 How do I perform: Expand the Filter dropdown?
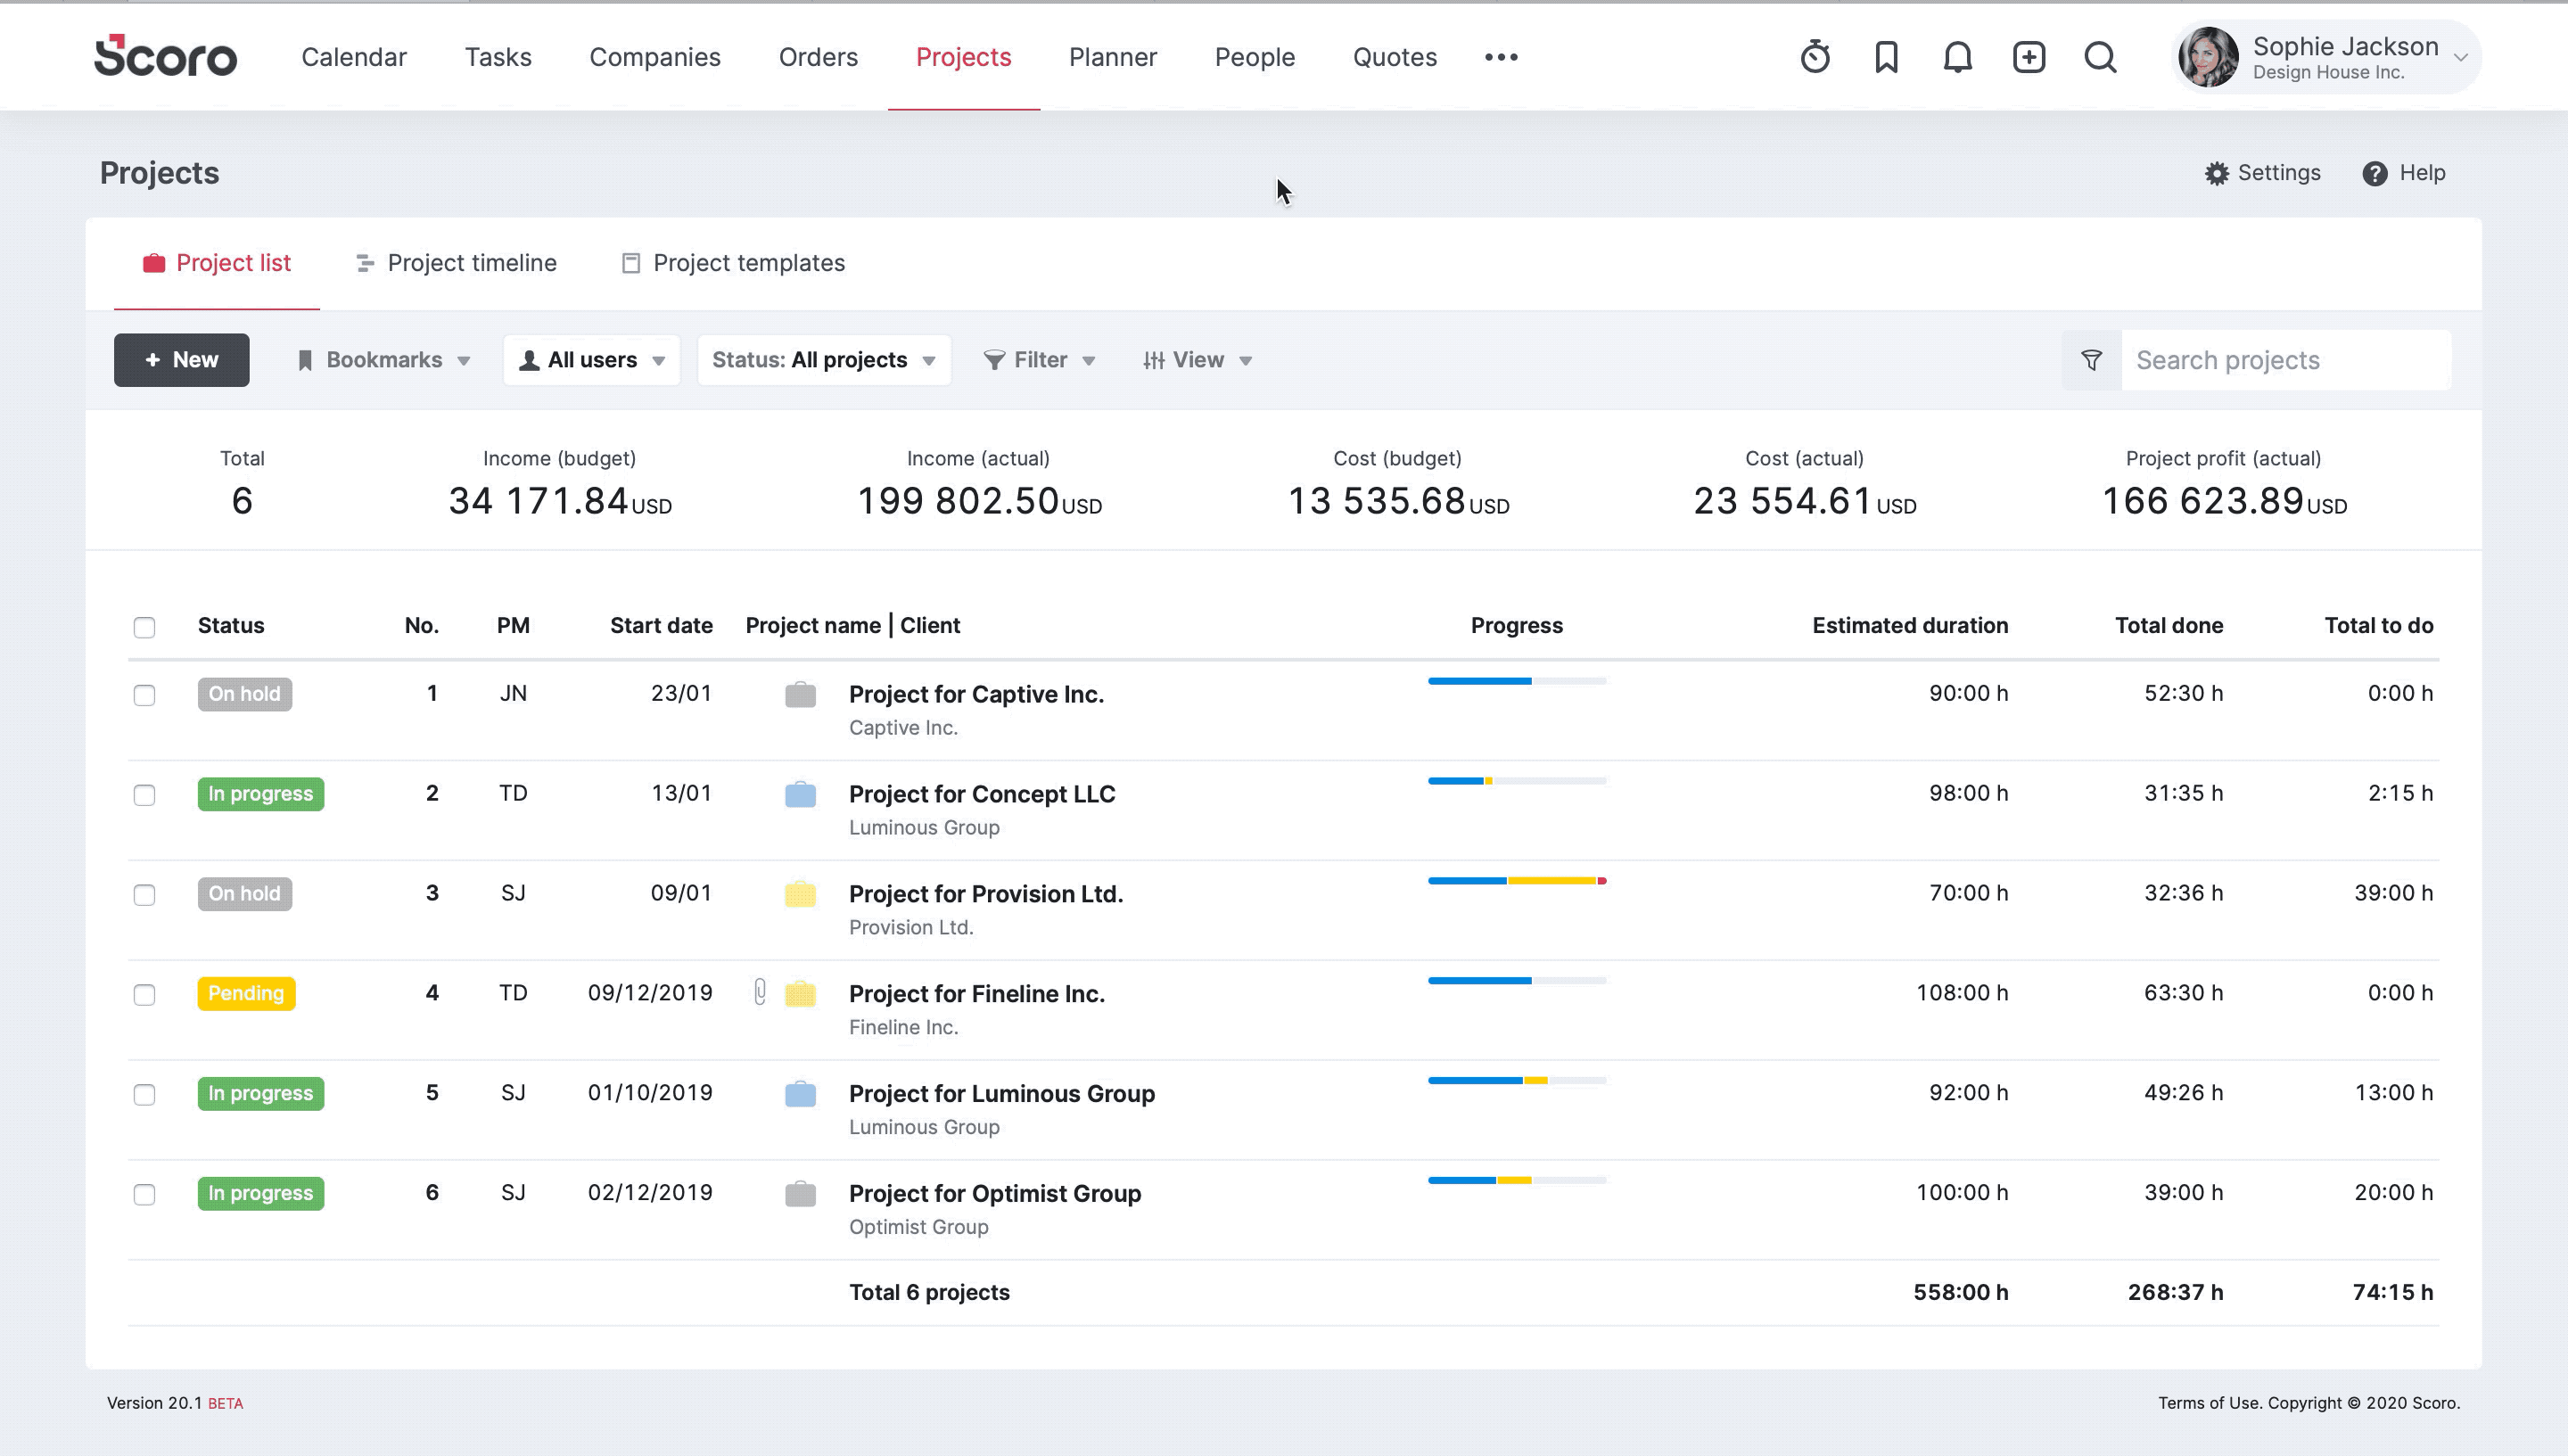(x=1040, y=360)
